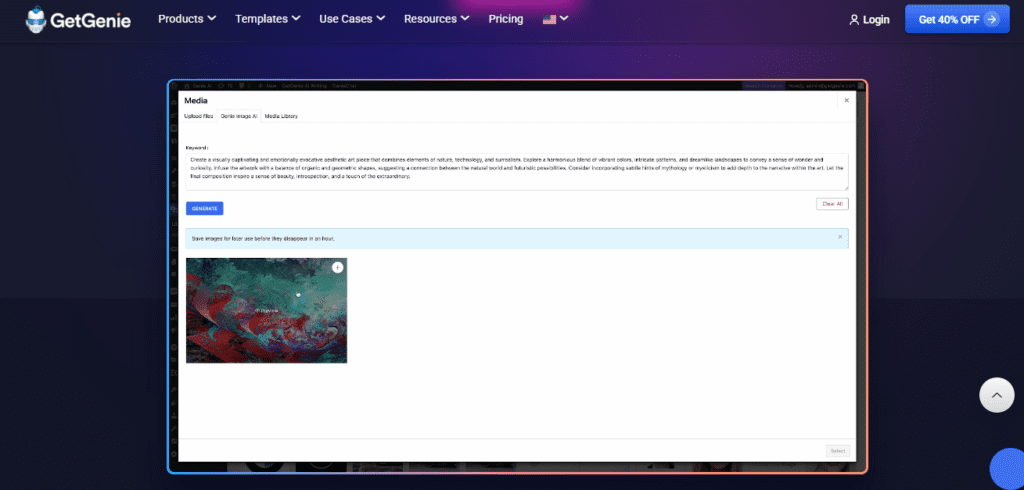The image size is (1024, 490).
Task: Click the Select button in dialog footer
Action: (838, 451)
